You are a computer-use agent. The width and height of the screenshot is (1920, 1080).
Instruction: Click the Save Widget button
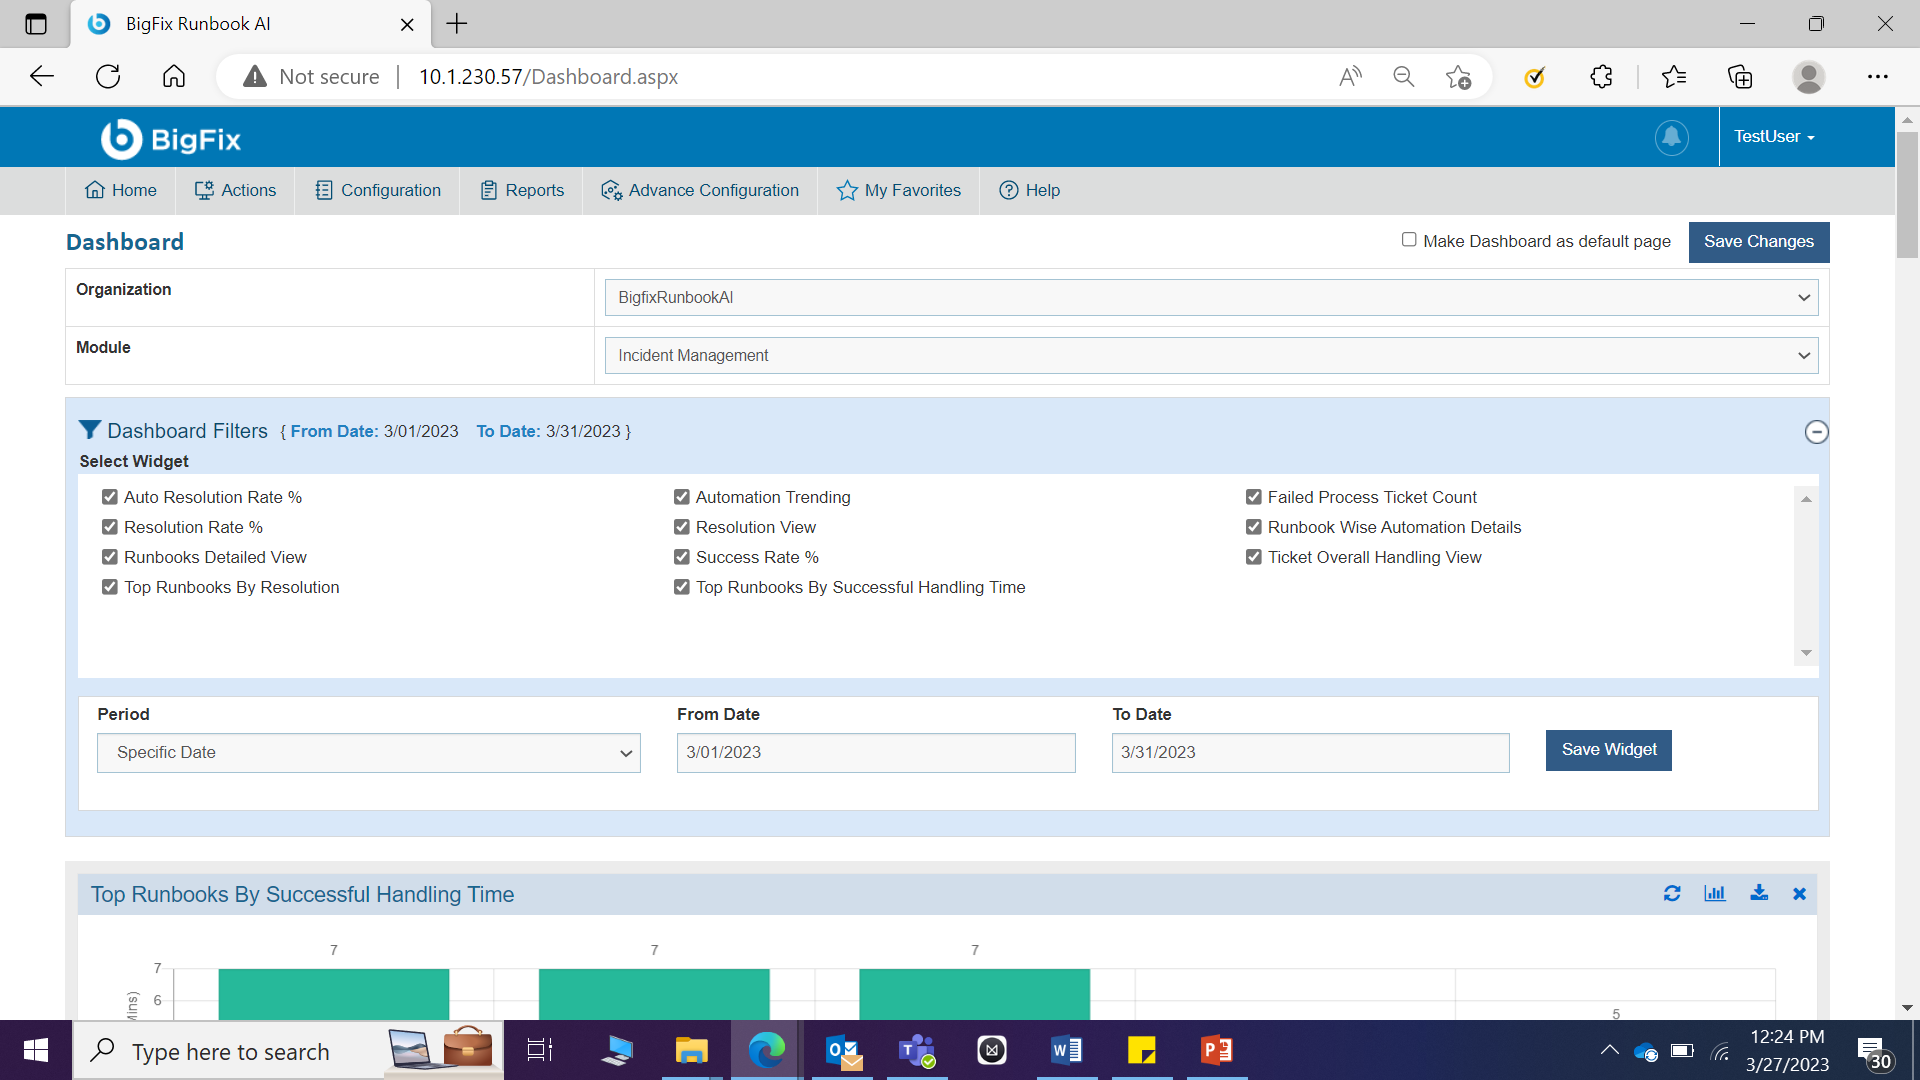(1608, 750)
